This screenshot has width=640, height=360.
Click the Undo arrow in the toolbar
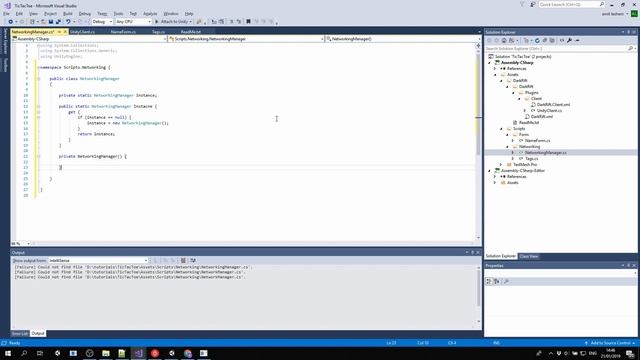point(68,22)
